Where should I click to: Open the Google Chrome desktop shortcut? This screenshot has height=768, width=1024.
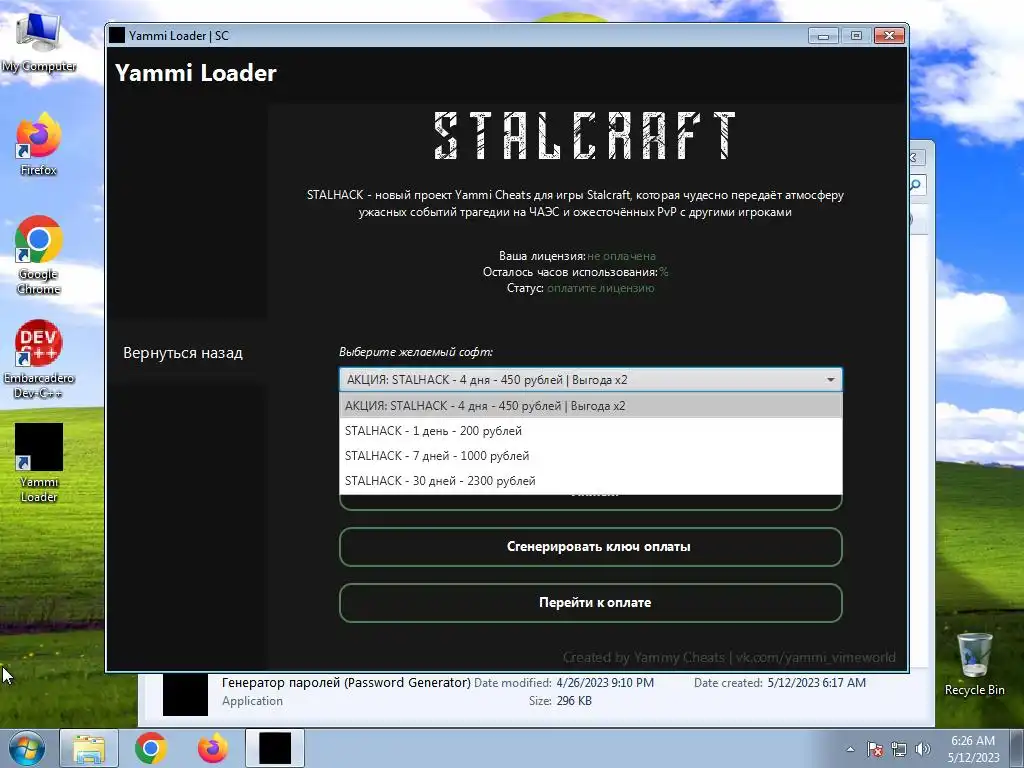tap(39, 255)
